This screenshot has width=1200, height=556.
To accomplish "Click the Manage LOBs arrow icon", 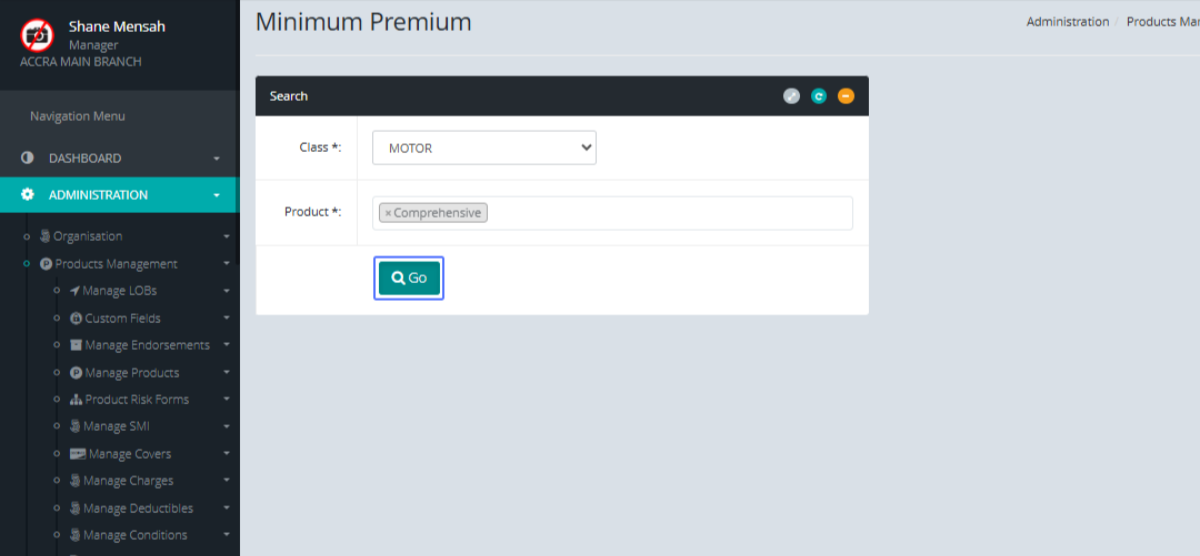I will 75,291.
